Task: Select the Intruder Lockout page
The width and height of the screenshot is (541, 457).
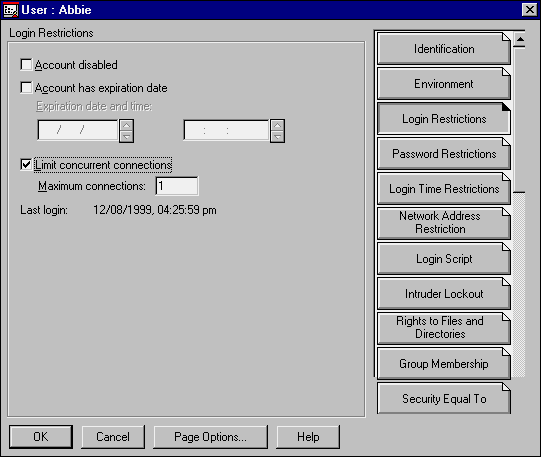Action: click(444, 294)
